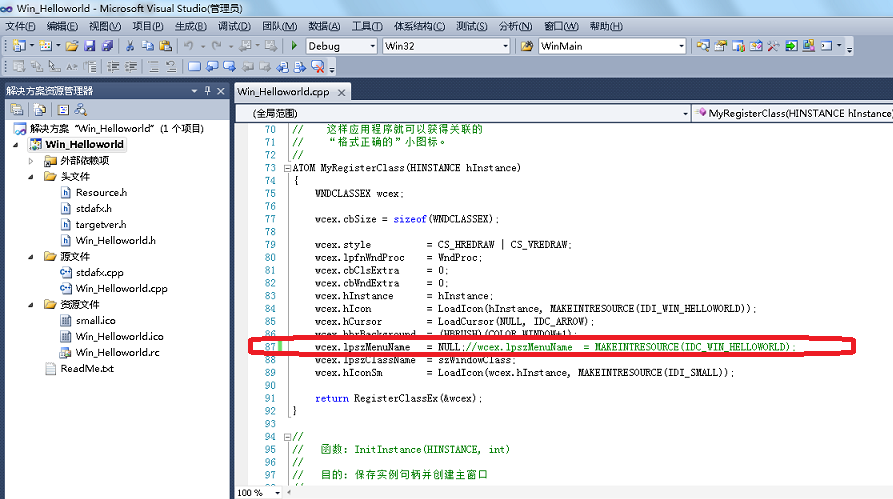Open the 工具(T) menu
The image size is (893, 499).
367,26
